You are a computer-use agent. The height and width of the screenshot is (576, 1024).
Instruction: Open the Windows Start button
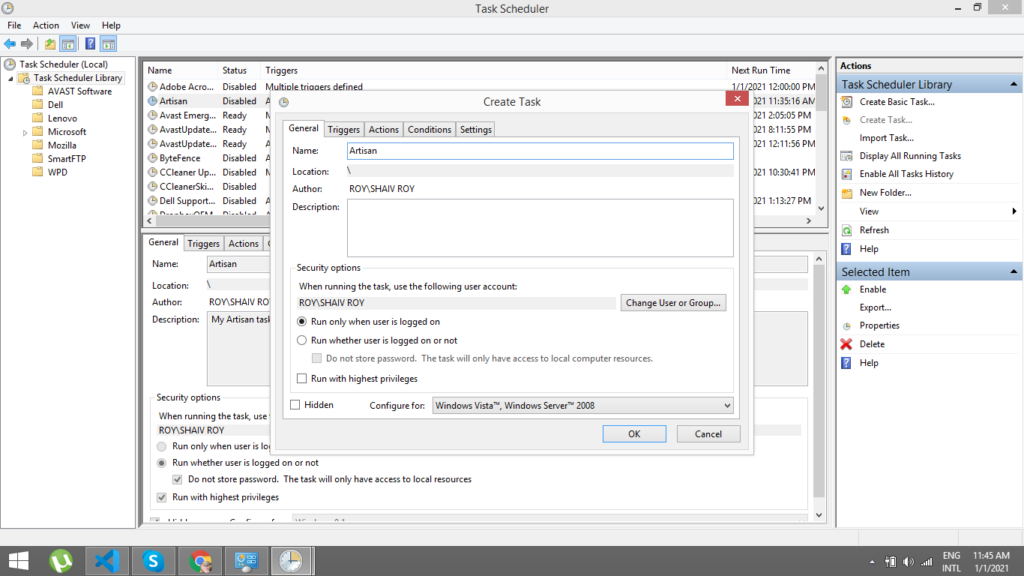click(x=18, y=561)
